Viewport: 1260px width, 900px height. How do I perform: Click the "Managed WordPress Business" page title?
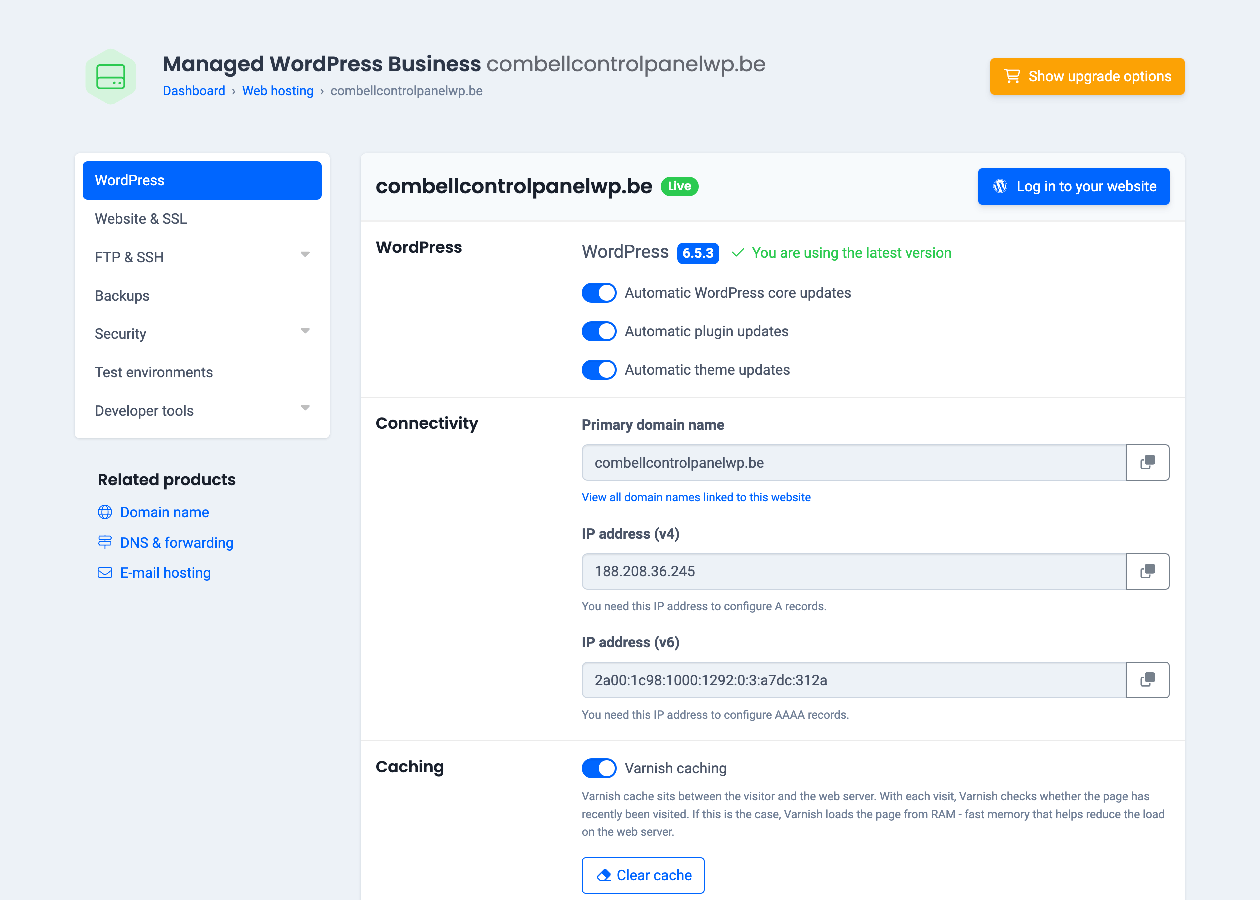click(x=322, y=64)
